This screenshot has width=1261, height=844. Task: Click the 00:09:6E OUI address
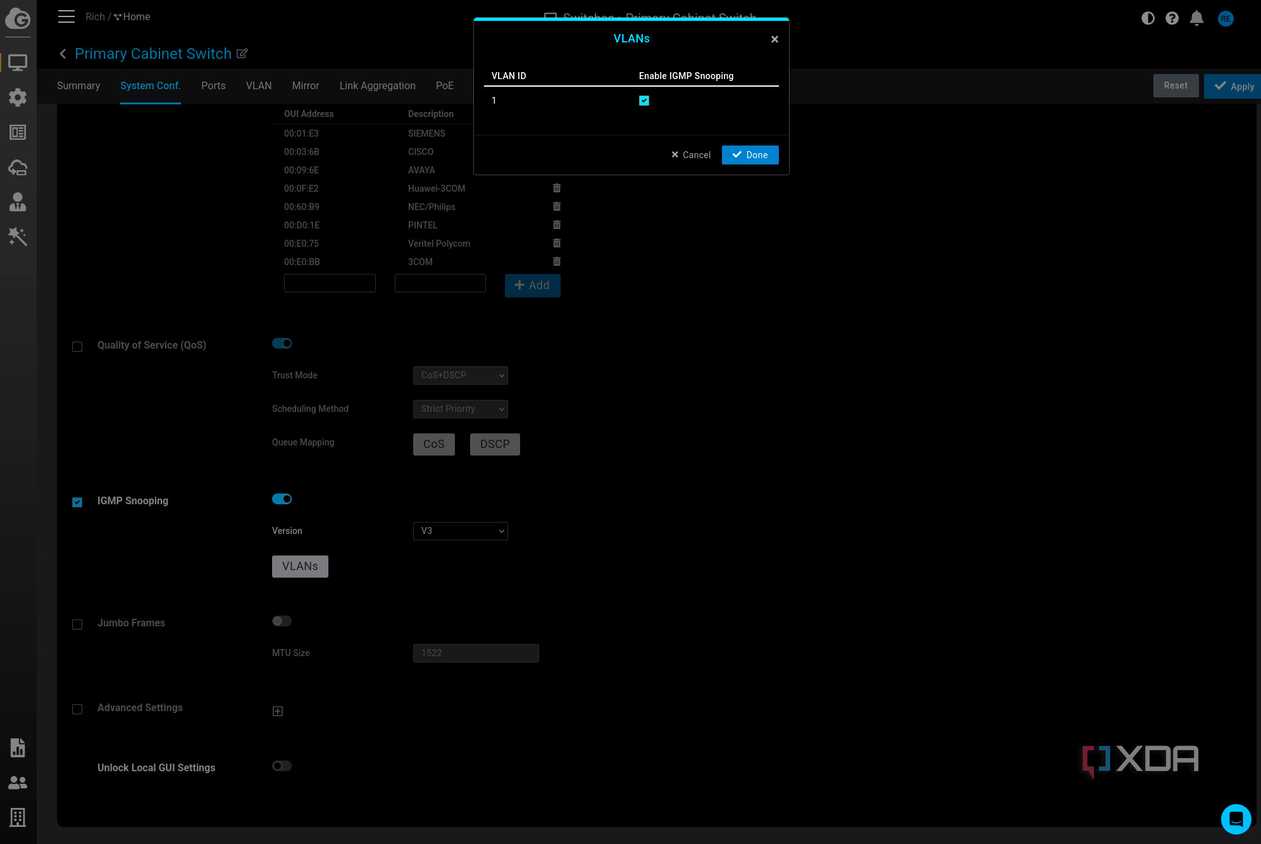302,170
